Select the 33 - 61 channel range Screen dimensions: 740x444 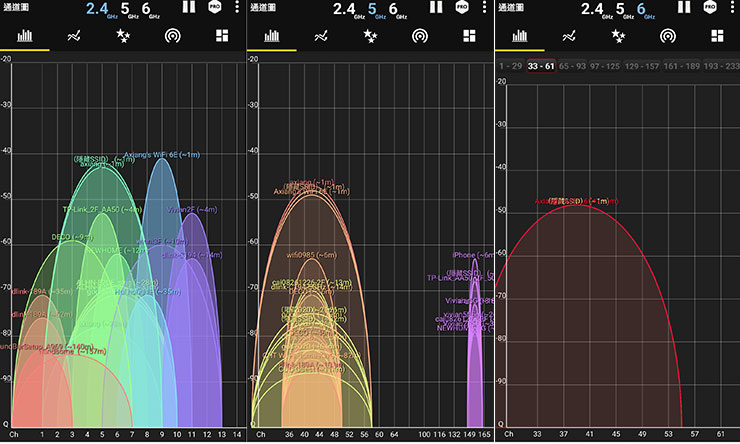click(x=541, y=66)
